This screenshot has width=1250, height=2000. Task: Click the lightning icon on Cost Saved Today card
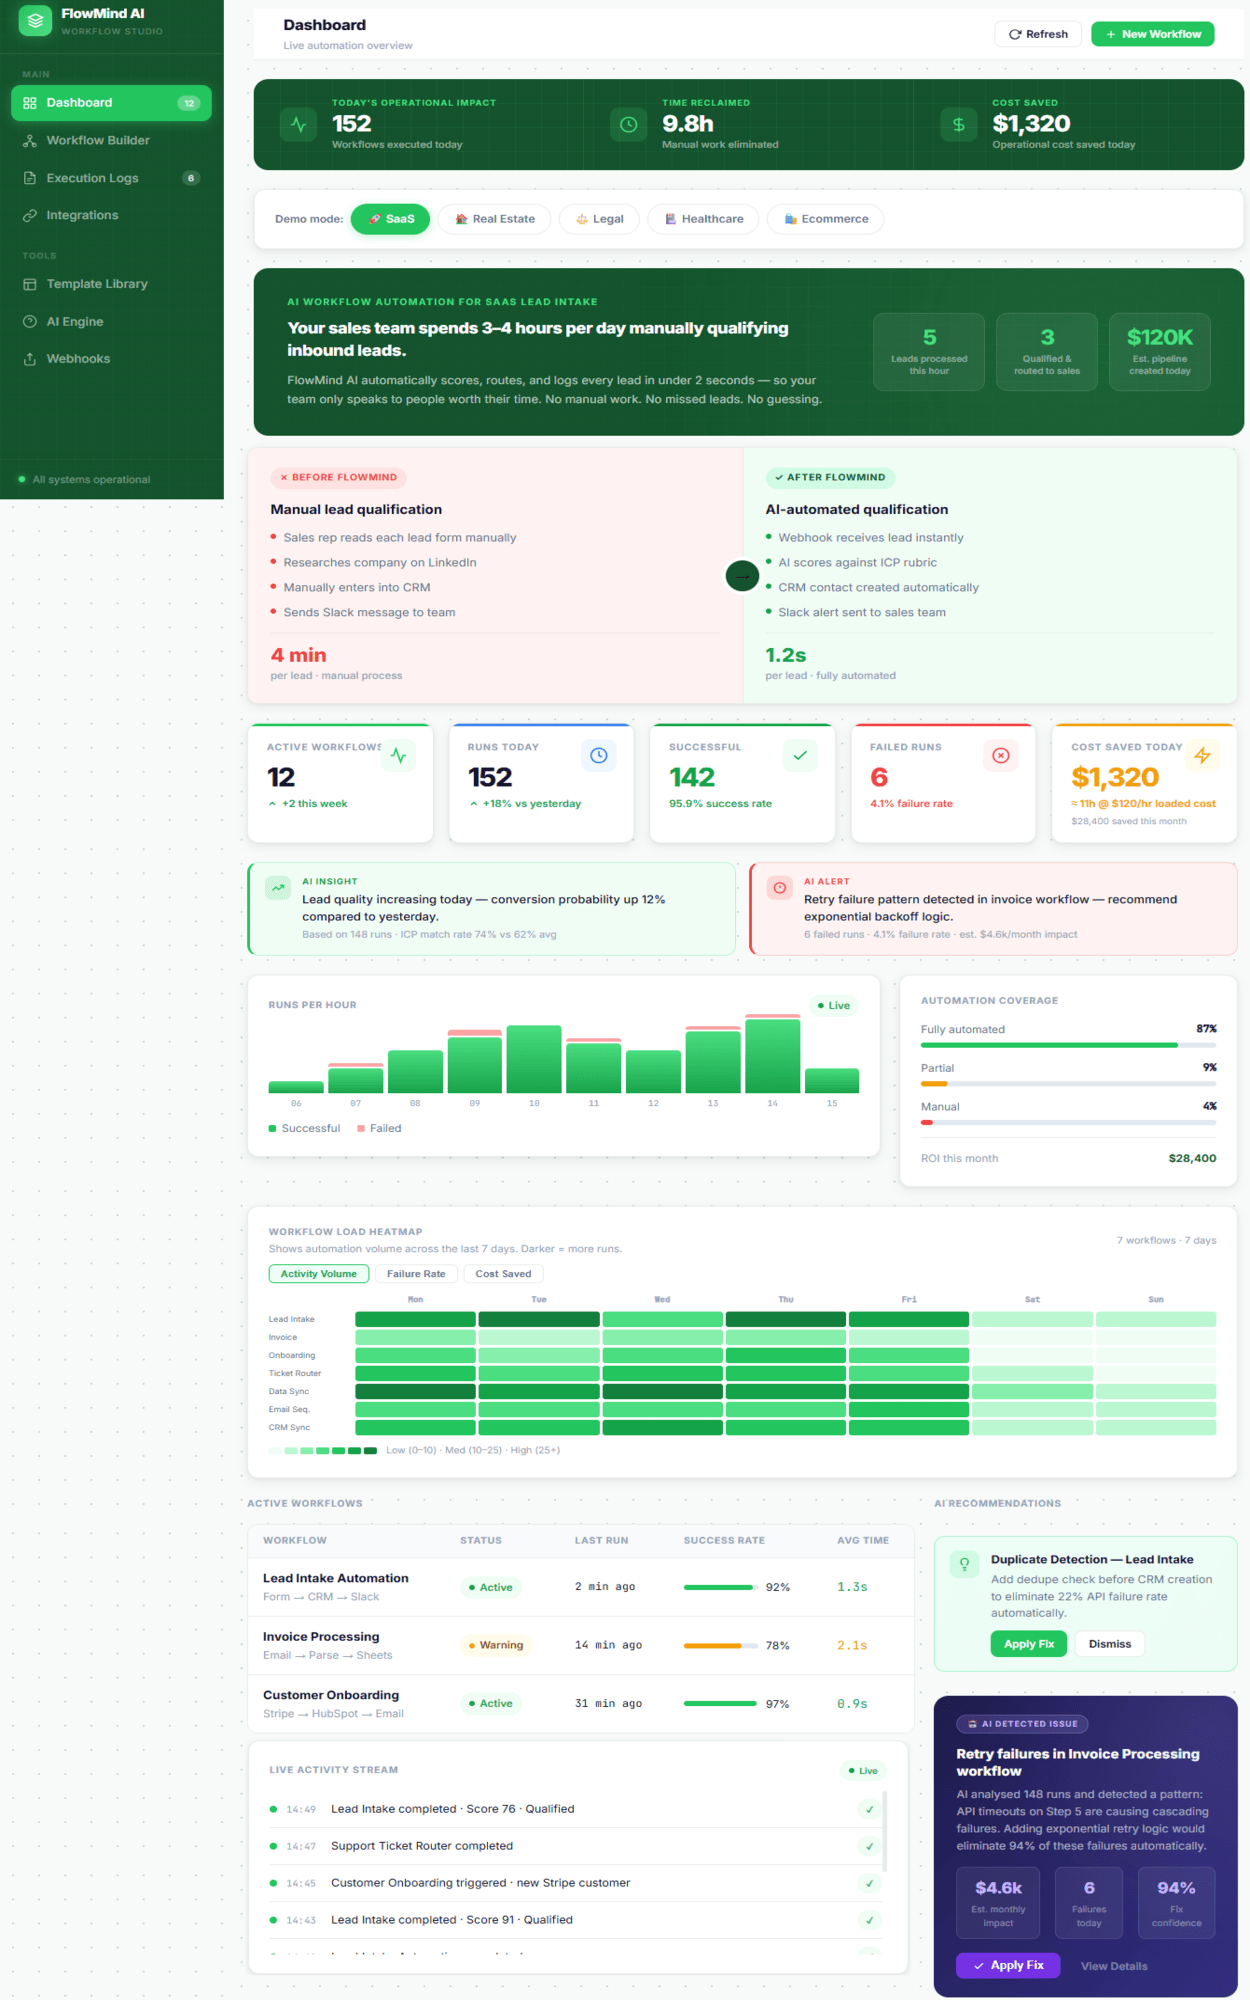pos(1202,756)
